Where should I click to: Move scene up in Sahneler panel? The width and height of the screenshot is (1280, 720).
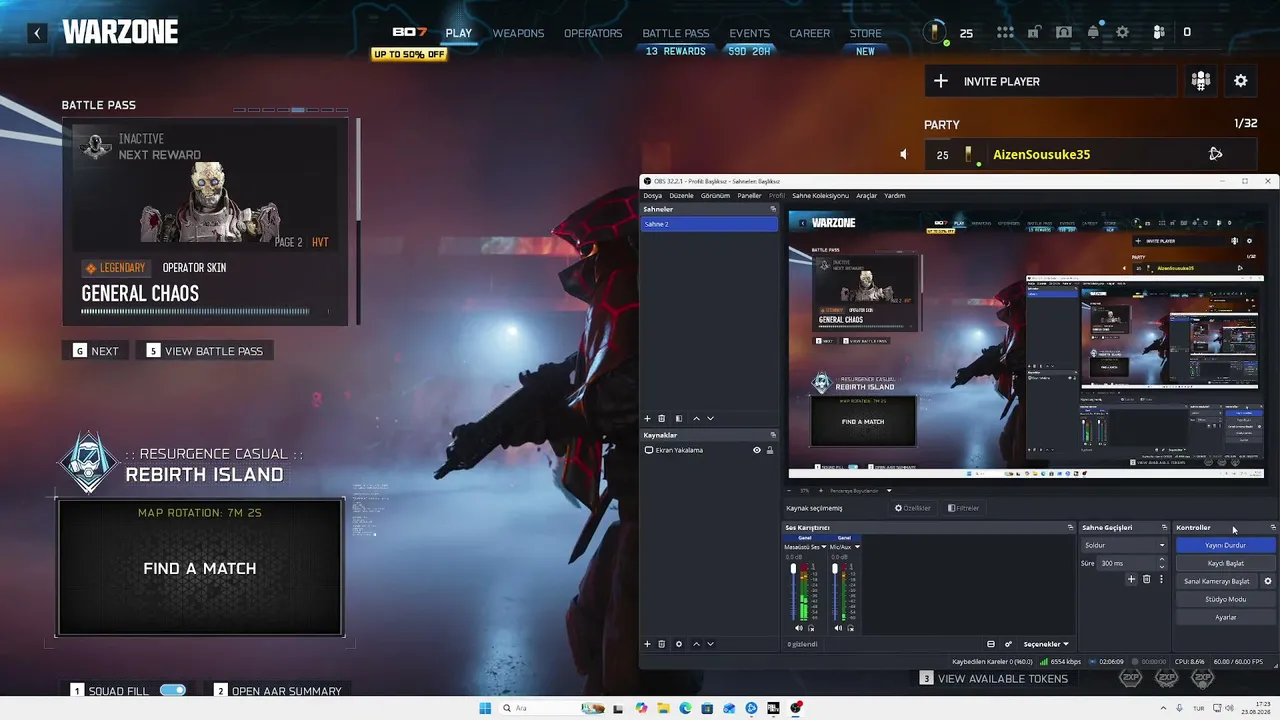click(x=697, y=418)
